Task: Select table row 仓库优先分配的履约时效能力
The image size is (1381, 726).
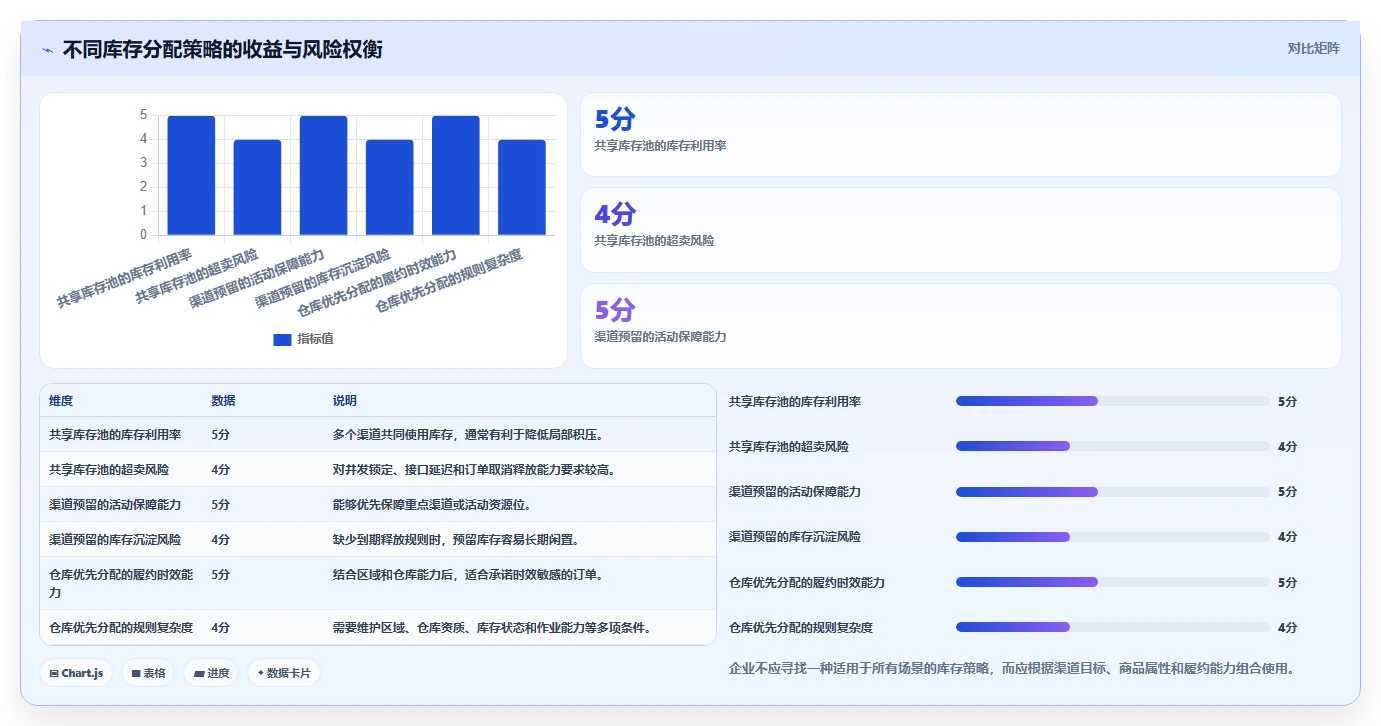Action: [x=378, y=584]
